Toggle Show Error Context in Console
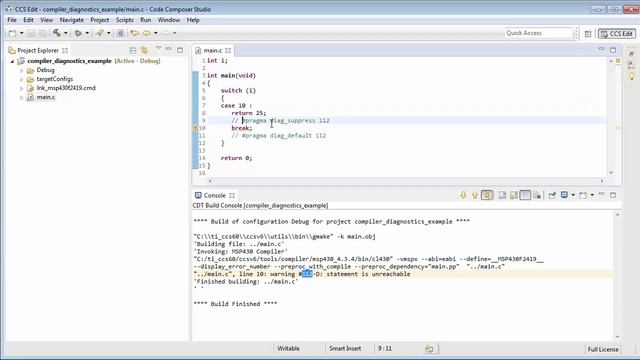Viewport: 640px width, 360px height. click(487, 196)
